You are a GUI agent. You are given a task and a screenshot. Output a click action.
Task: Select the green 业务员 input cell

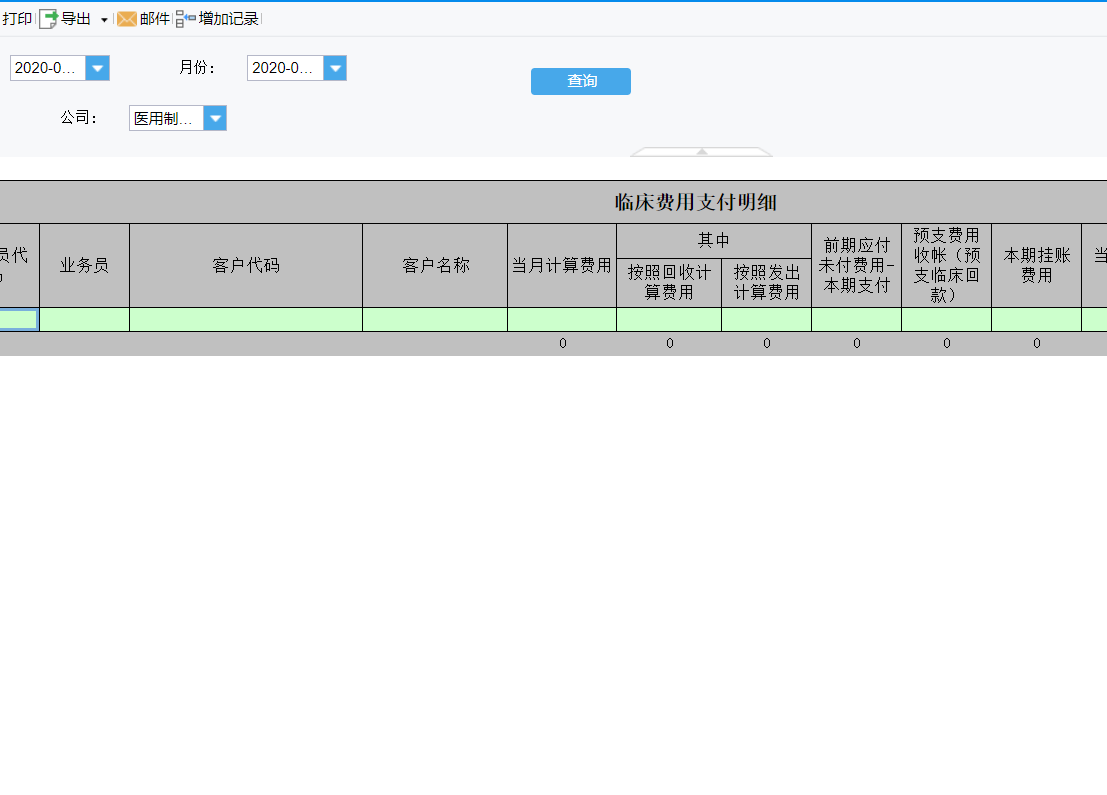84,320
